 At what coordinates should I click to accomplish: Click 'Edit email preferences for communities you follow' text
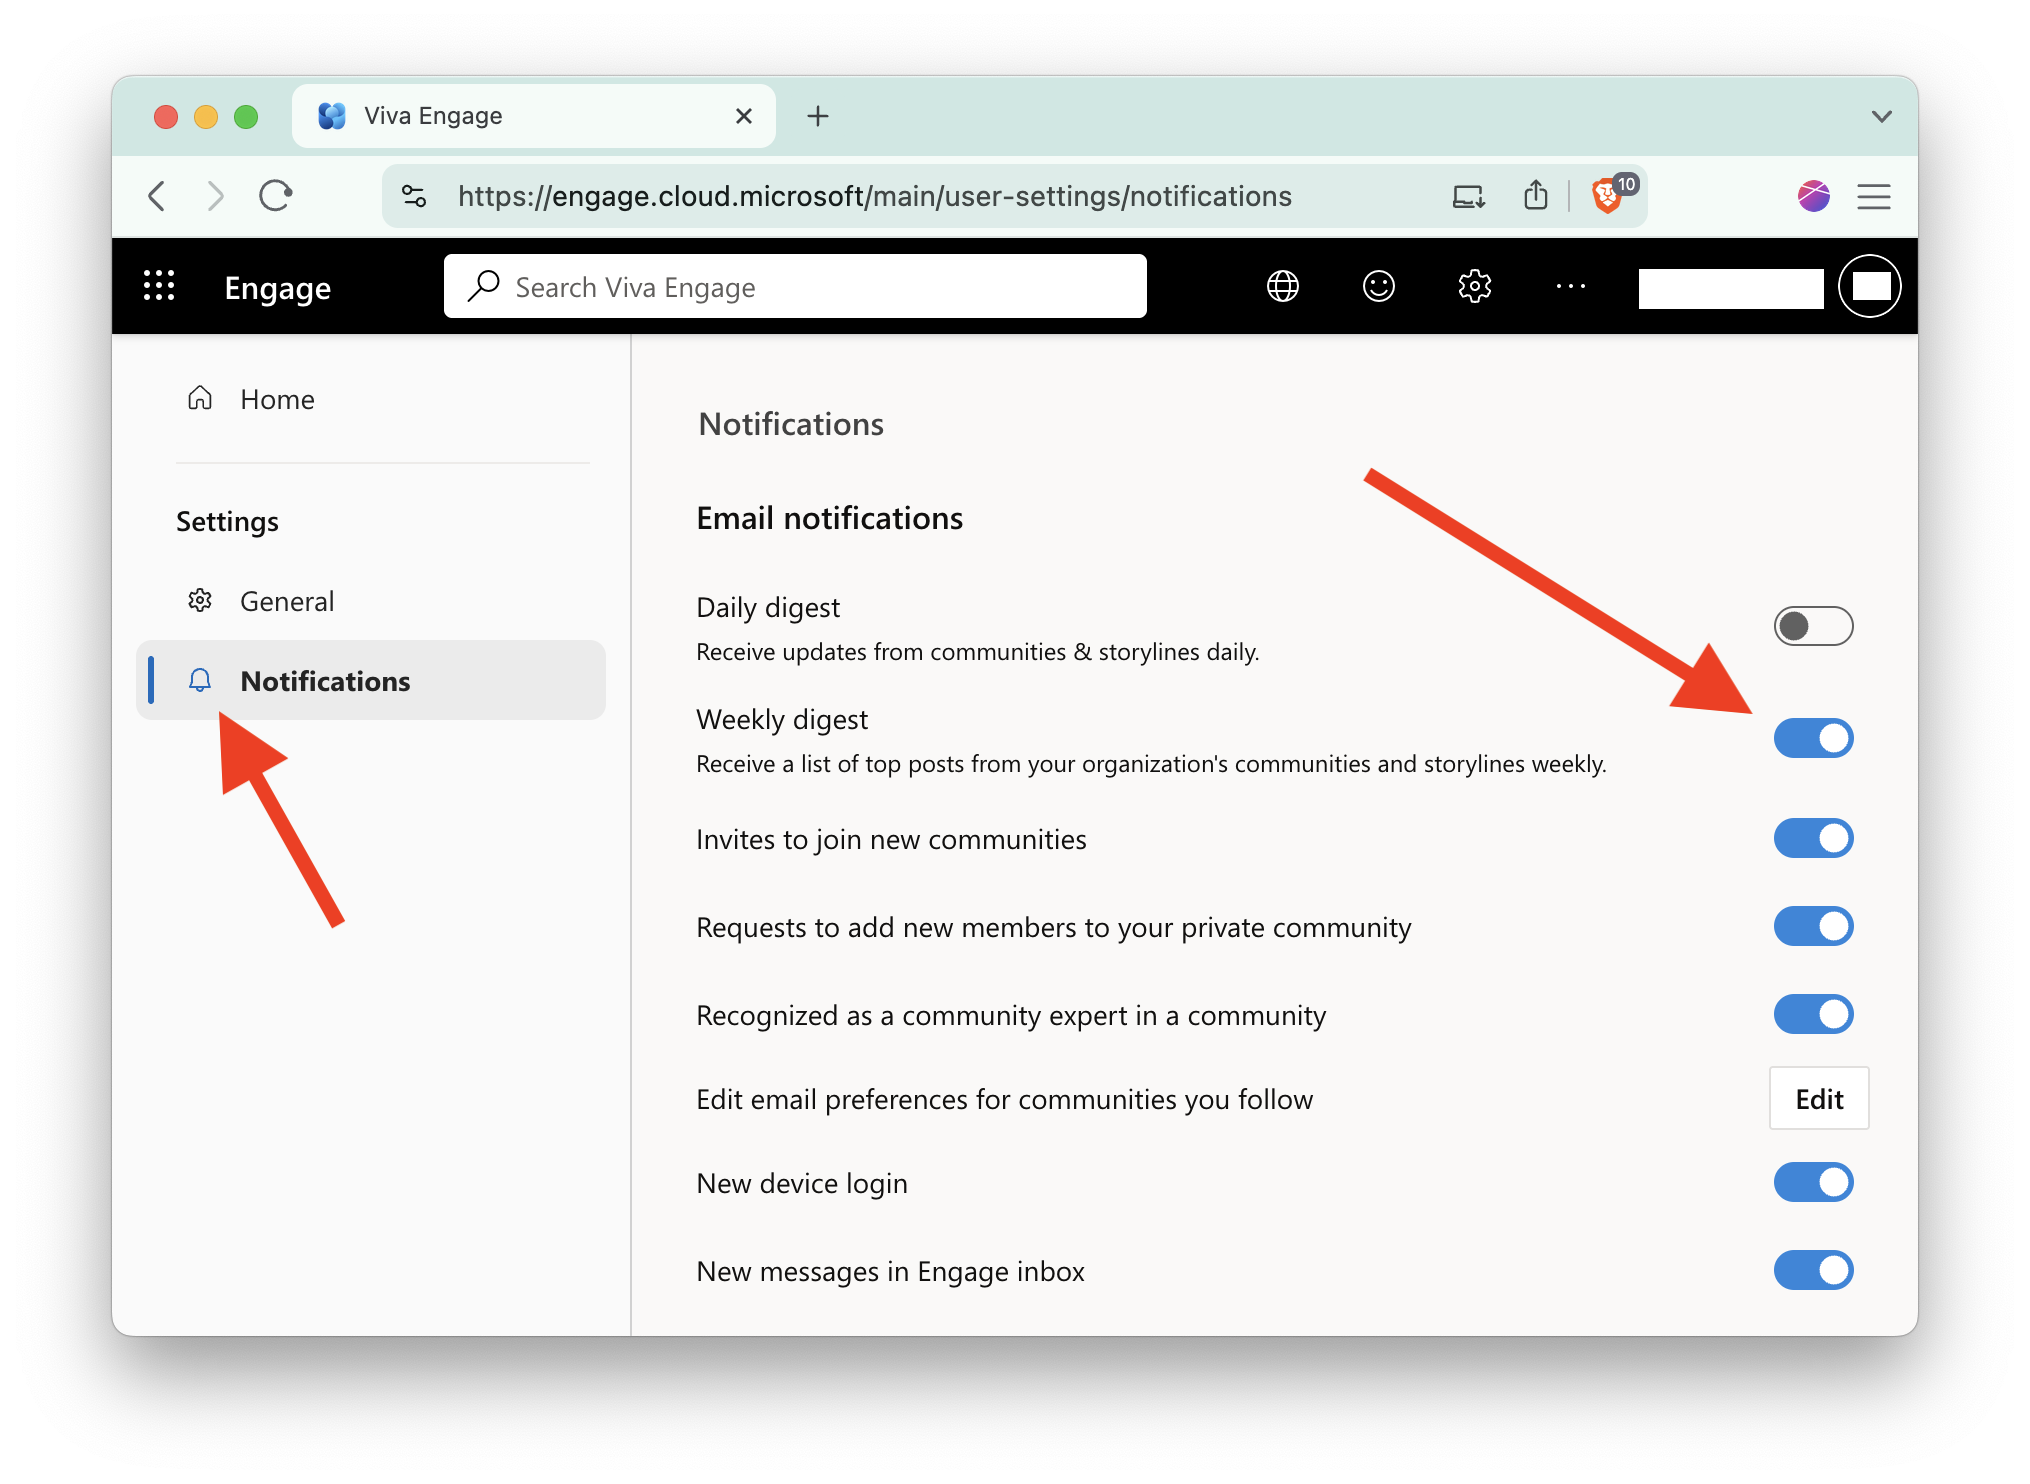coord(1004,1099)
